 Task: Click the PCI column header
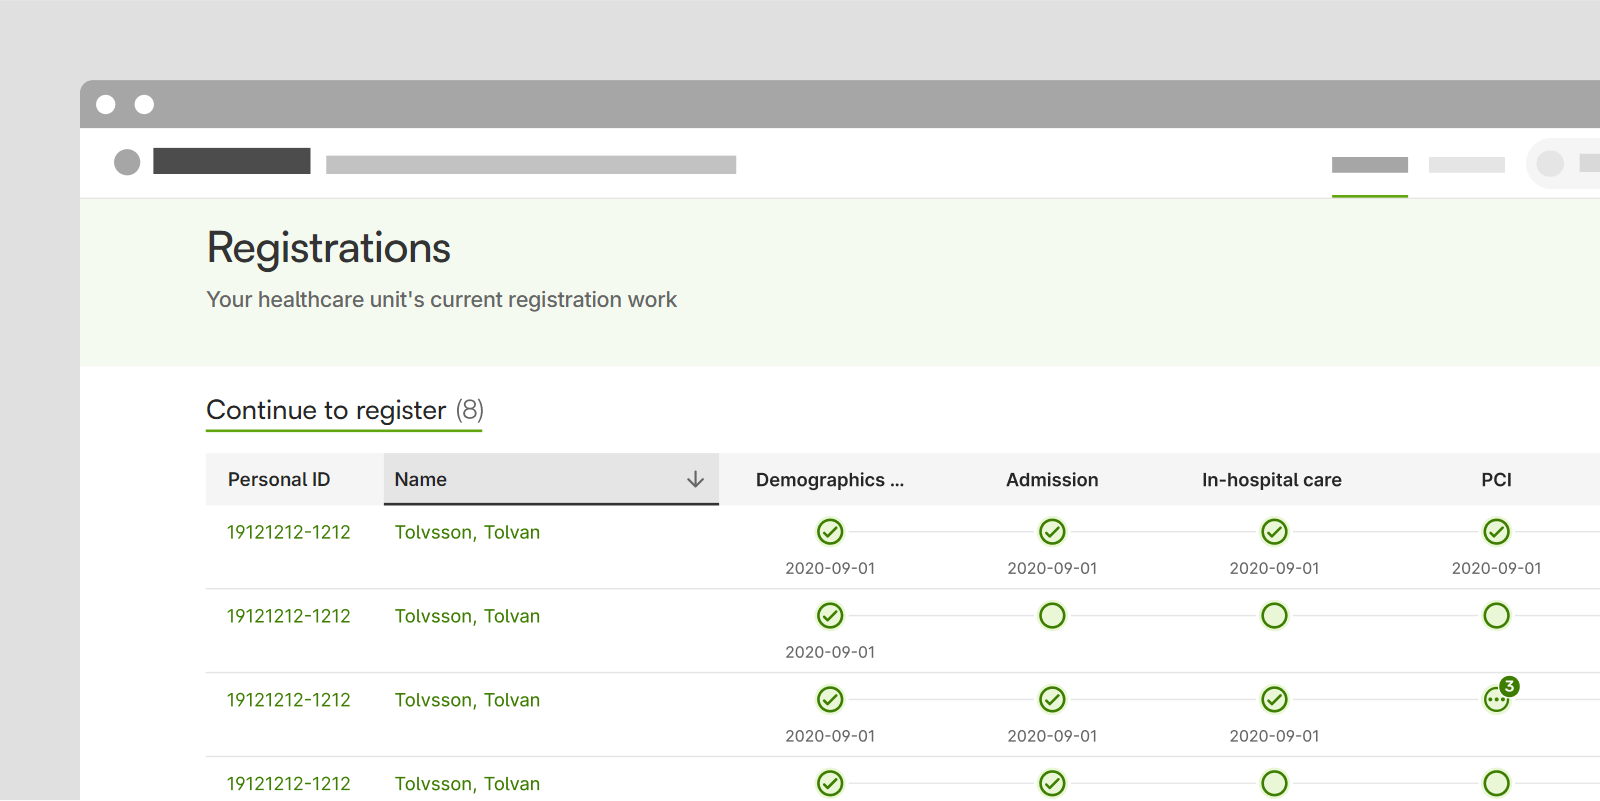click(1496, 480)
